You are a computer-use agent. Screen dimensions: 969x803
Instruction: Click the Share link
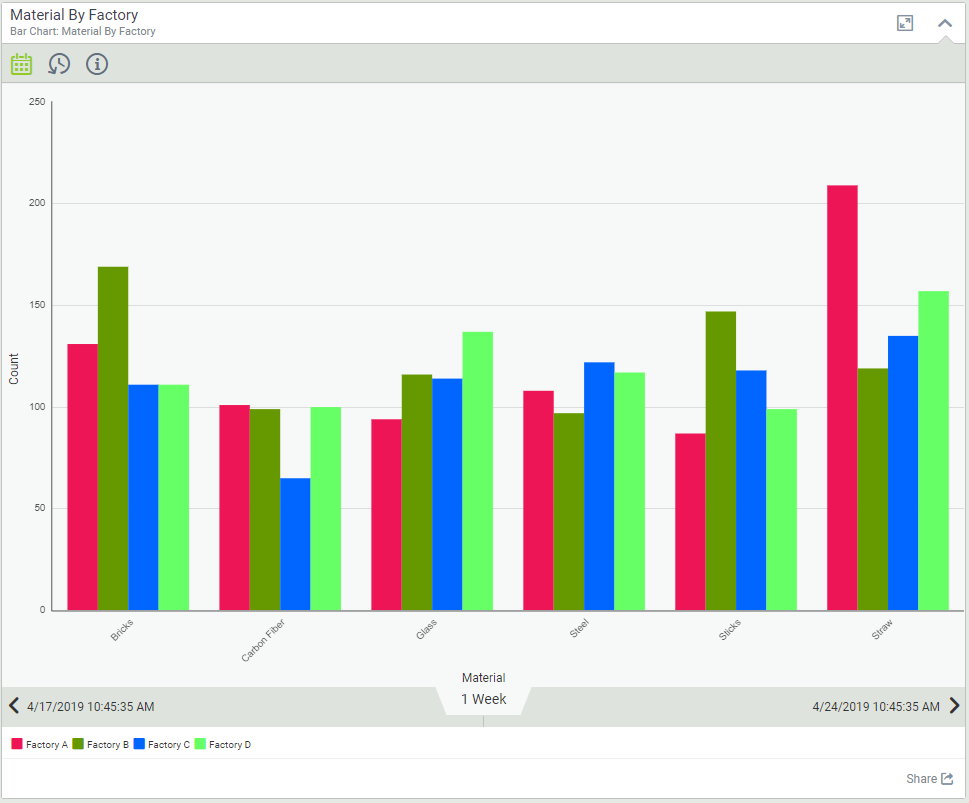[929, 779]
